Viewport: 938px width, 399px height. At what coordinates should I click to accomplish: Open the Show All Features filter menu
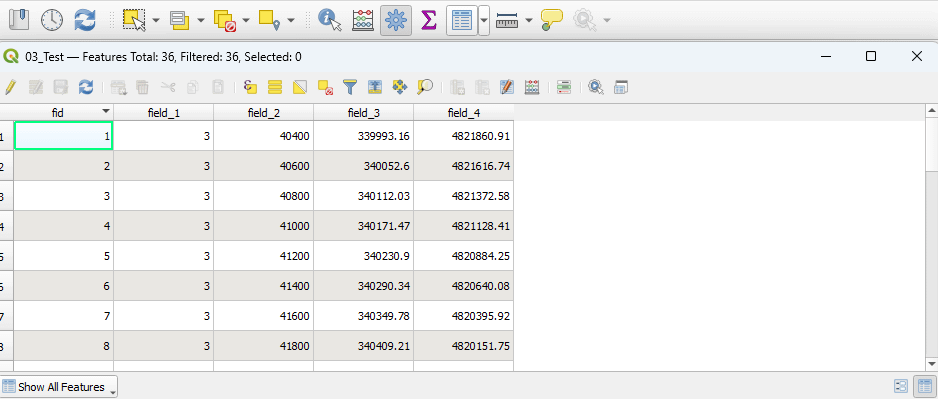59,387
